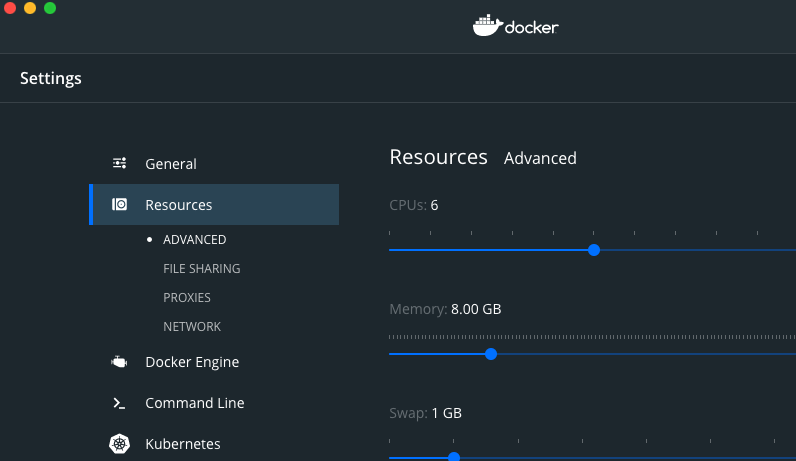Open the FILE SHARING sub-section
This screenshot has height=461, width=796.
(201, 269)
